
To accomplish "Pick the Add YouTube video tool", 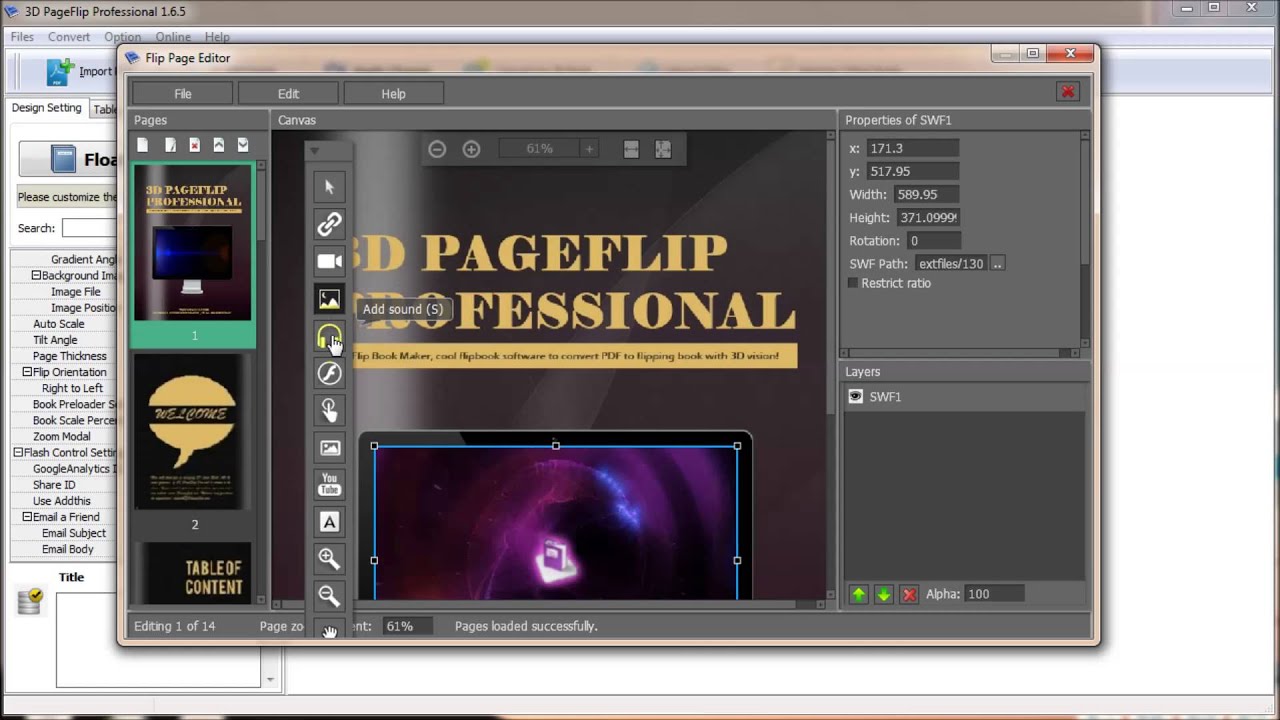I will coord(329,485).
